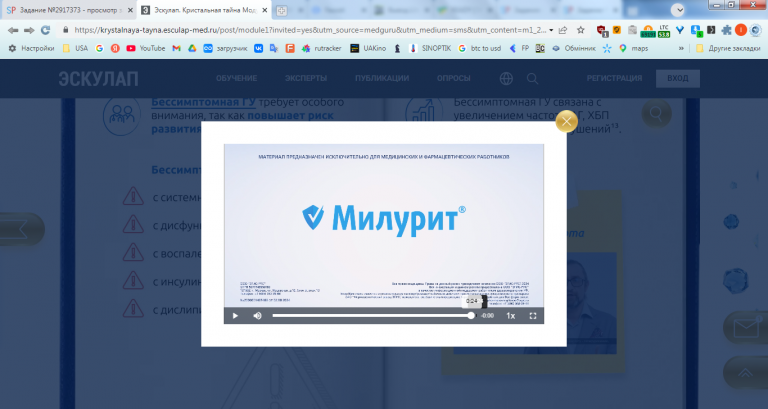Image resolution: width=768 pixels, height=409 pixels.
Task: Open the Настройки bookmark
Action: click(x=31, y=48)
